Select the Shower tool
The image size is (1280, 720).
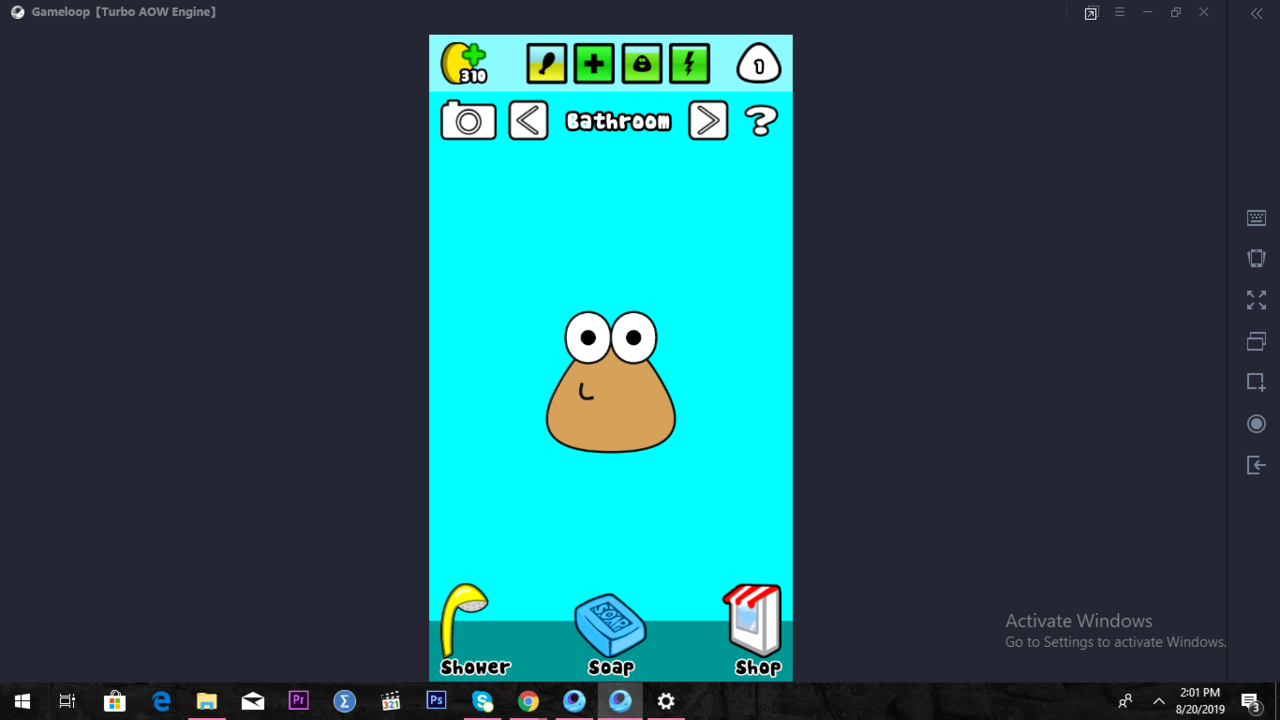(475, 630)
